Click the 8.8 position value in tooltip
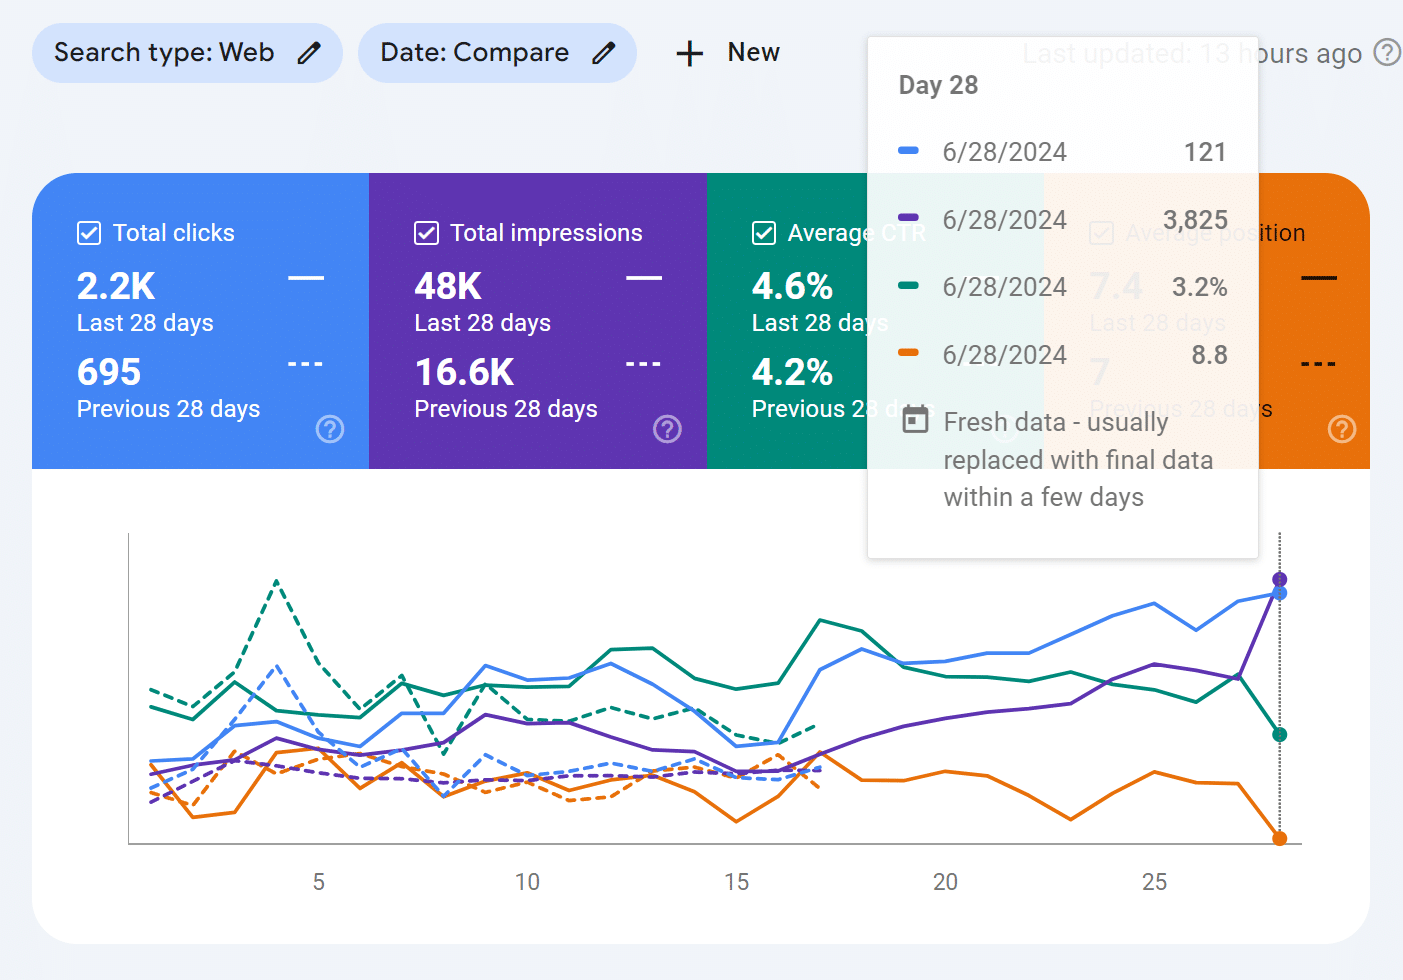The width and height of the screenshot is (1403, 980). tap(1209, 355)
